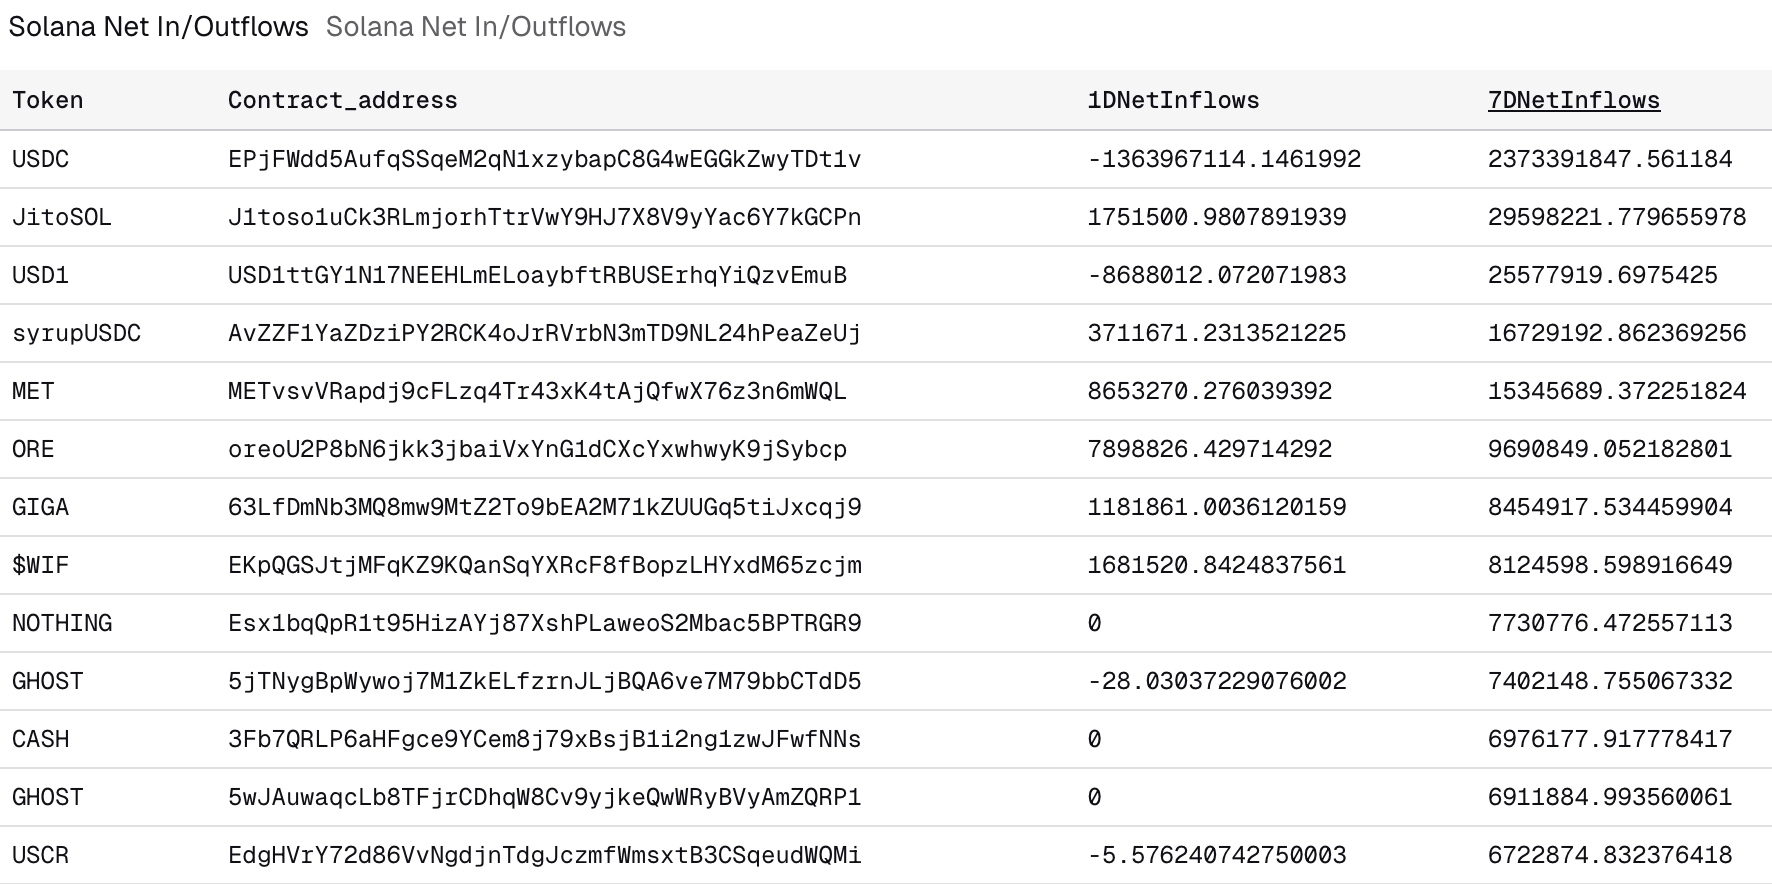1772x884 pixels.
Task: Click USD1 contract address USD1ttGY...
Action: coord(537,275)
